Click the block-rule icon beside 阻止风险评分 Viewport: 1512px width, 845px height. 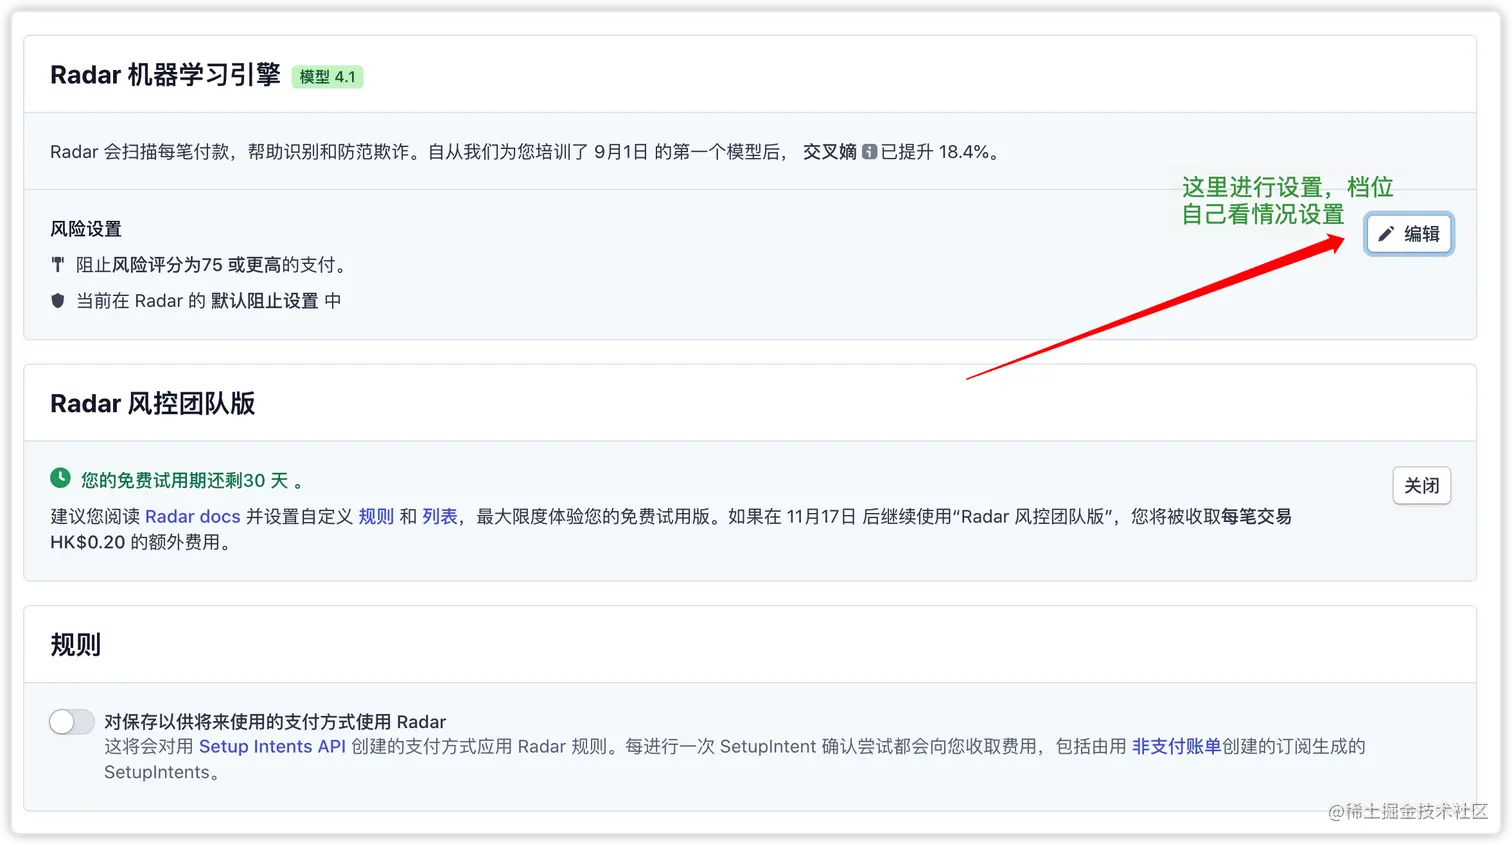(58, 265)
